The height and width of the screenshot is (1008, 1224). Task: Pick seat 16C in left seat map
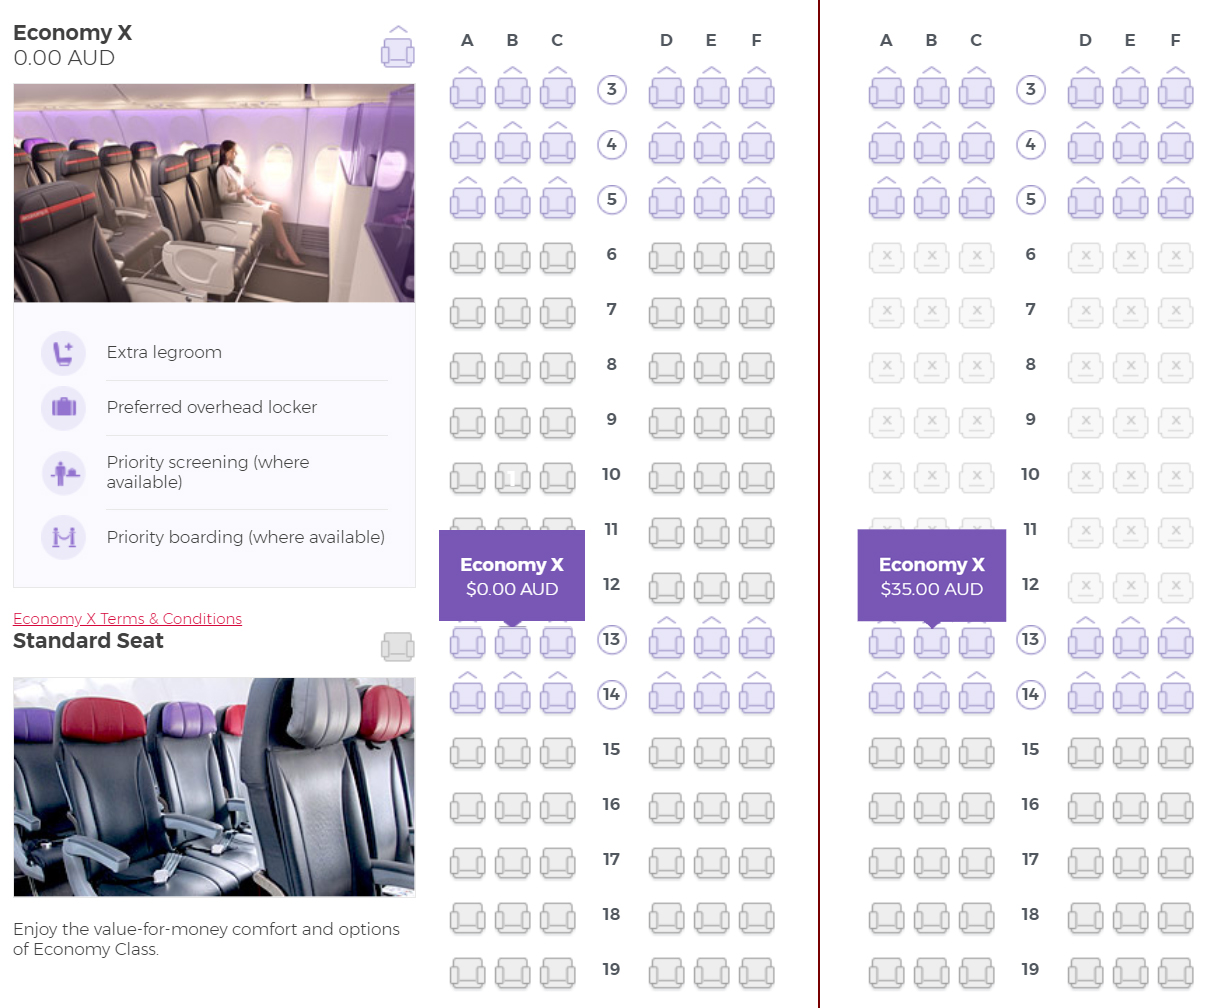coord(557,808)
